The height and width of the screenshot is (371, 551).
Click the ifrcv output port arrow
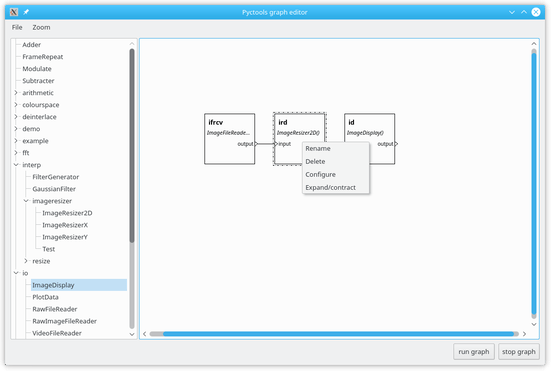click(x=256, y=144)
